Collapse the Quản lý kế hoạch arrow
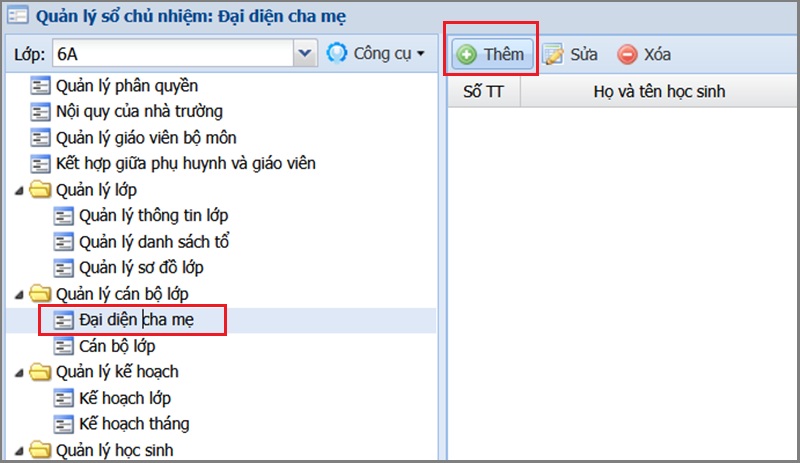Image resolution: width=800 pixels, height=463 pixels. (x=19, y=373)
